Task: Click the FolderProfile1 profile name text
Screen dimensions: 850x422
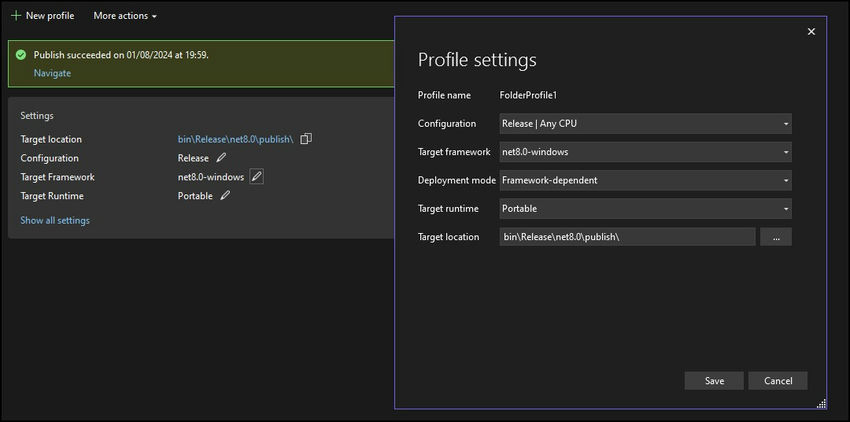Action: pos(528,95)
